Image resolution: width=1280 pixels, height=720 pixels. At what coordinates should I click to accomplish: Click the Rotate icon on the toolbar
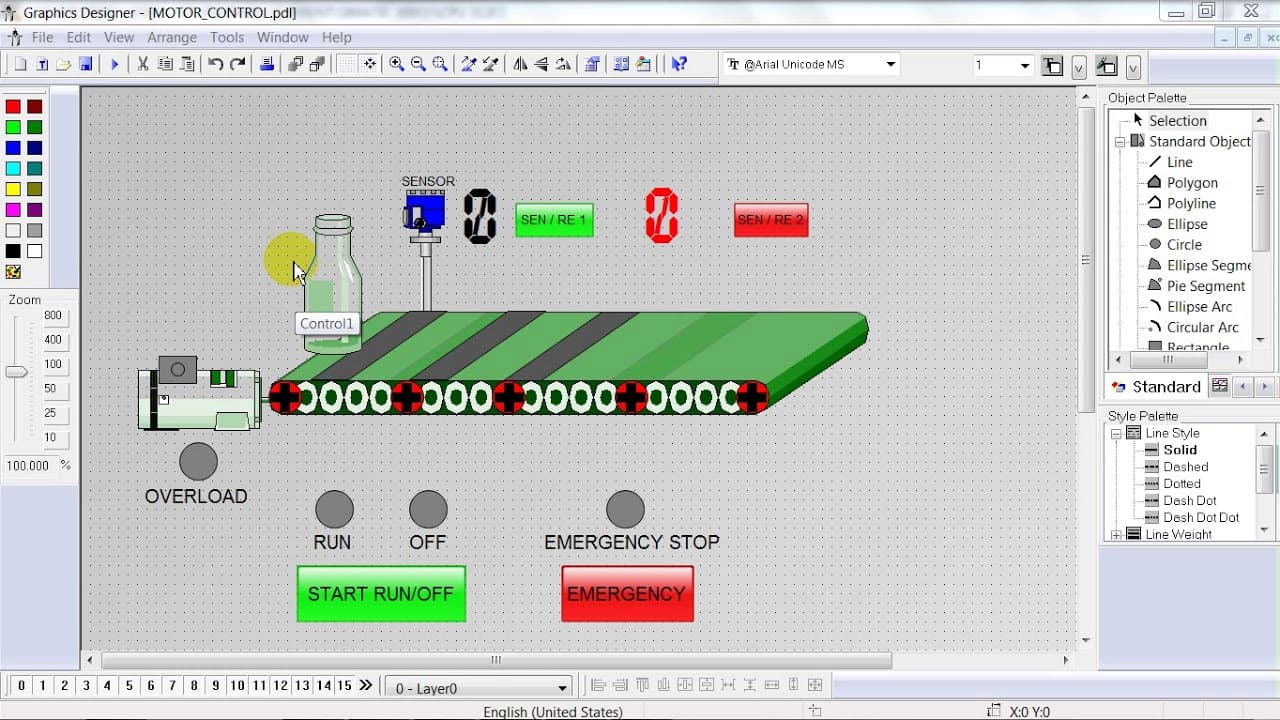[x=563, y=63]
